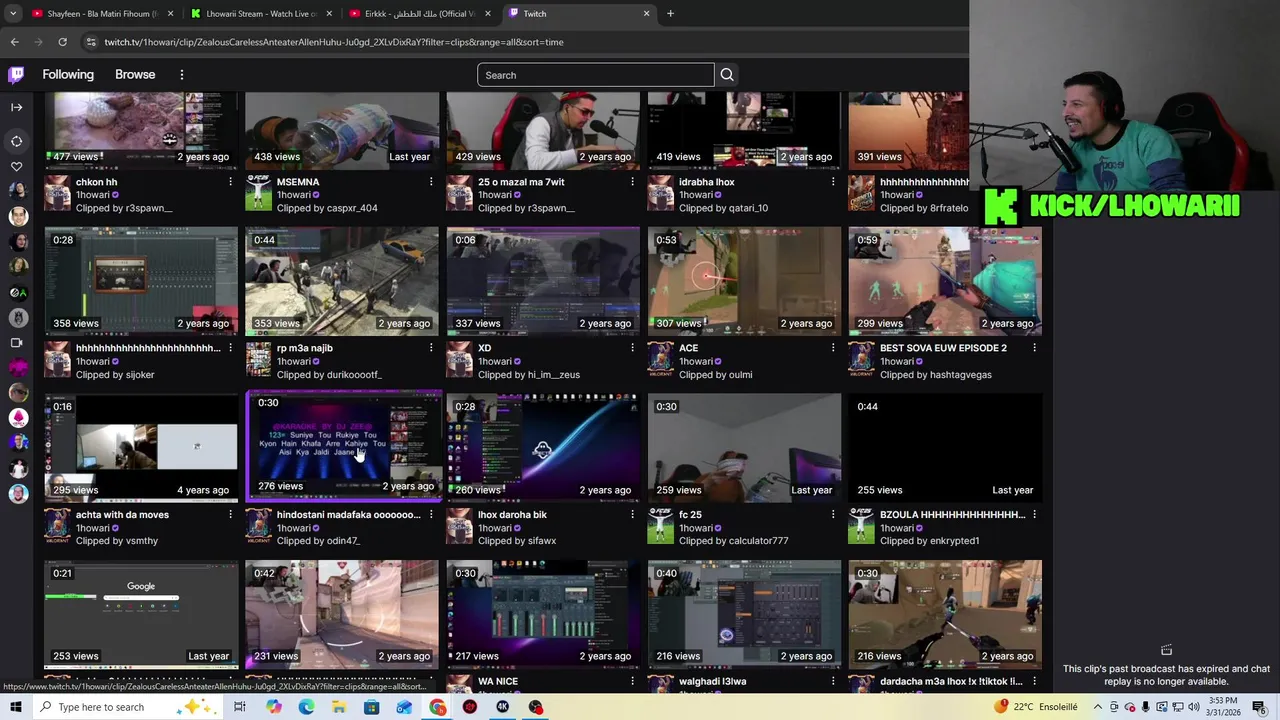Open the rp m3a najib clip thumbnail
Viewport: 1280px width, 720px height.
tap(342, 281)
